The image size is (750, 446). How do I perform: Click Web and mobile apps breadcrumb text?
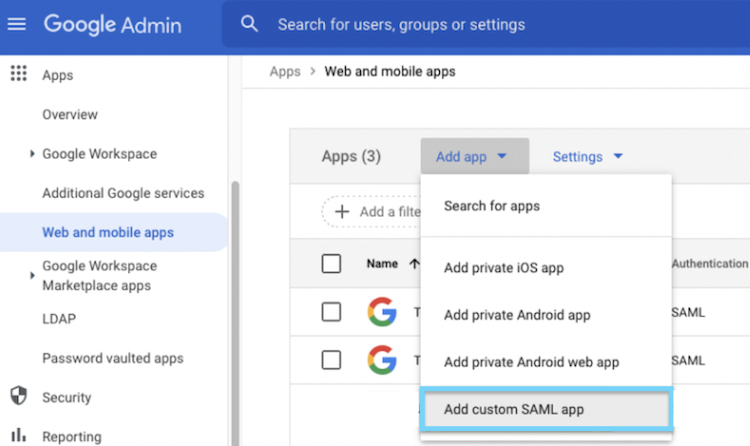click(x=390, y=71)
